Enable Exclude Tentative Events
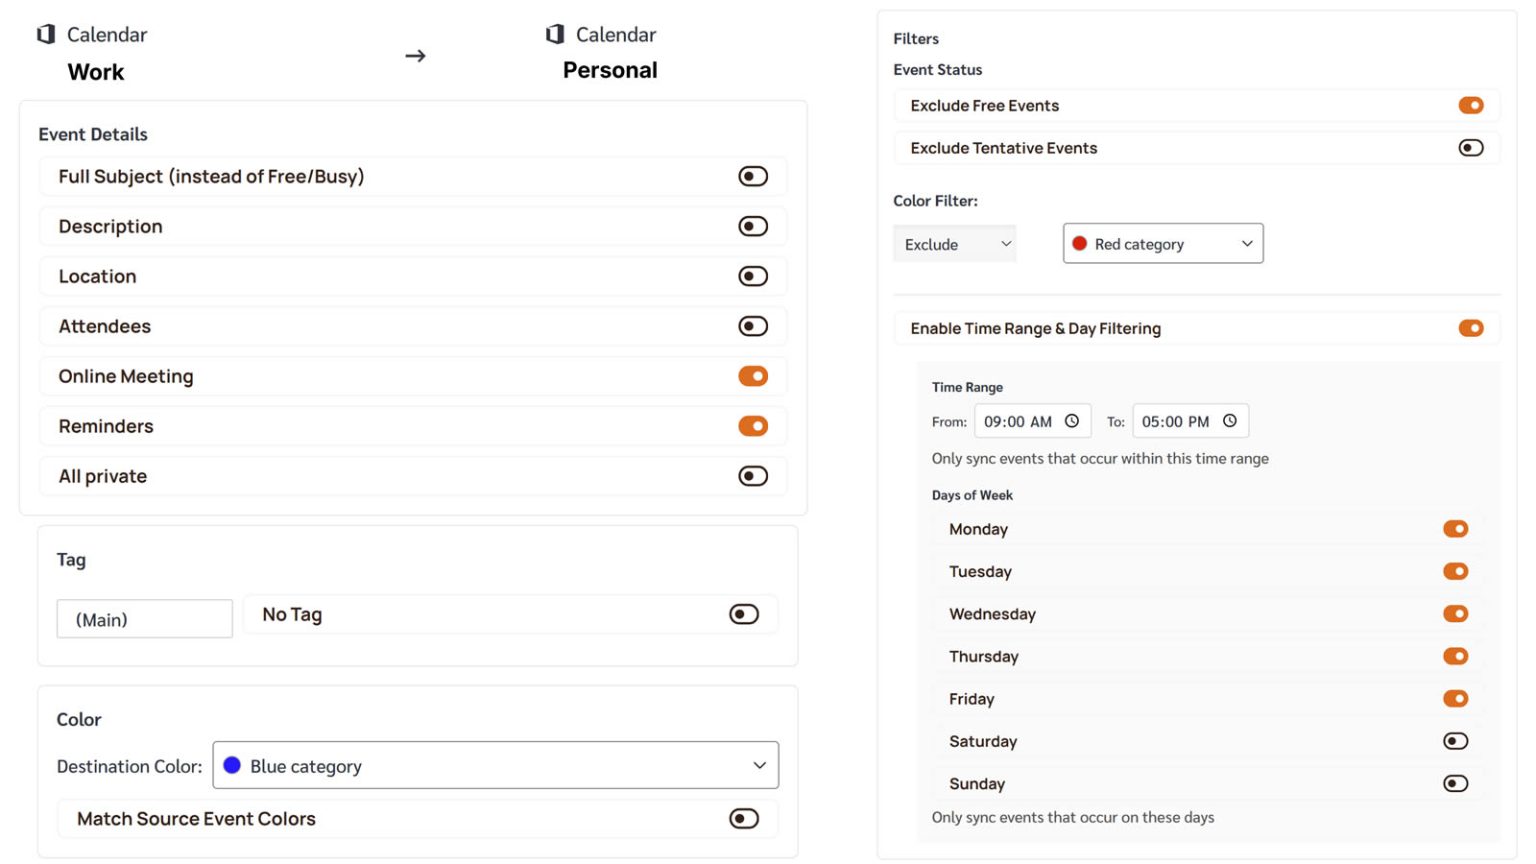1536x864 pixels. (1471, 148)
